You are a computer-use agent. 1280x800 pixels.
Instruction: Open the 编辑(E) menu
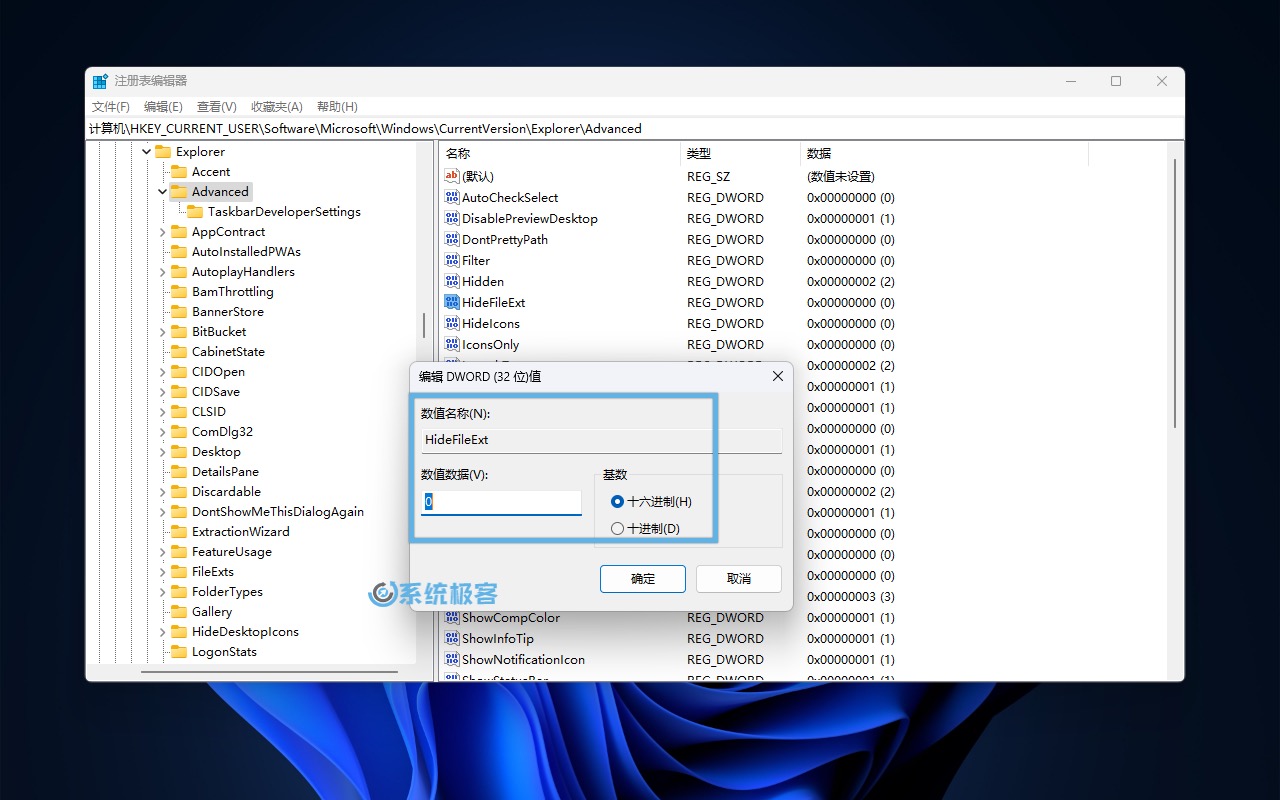(x=163, y=107)
